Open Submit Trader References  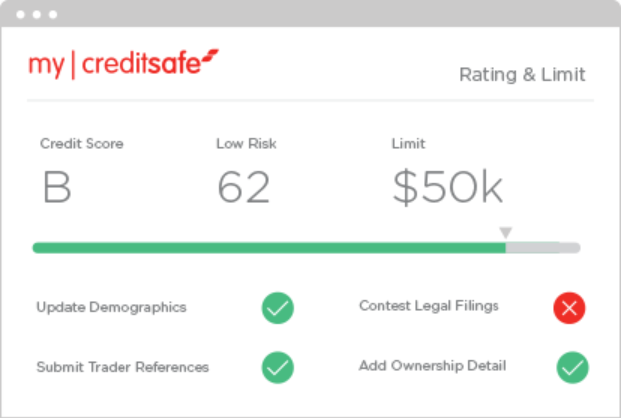[123, 367]
